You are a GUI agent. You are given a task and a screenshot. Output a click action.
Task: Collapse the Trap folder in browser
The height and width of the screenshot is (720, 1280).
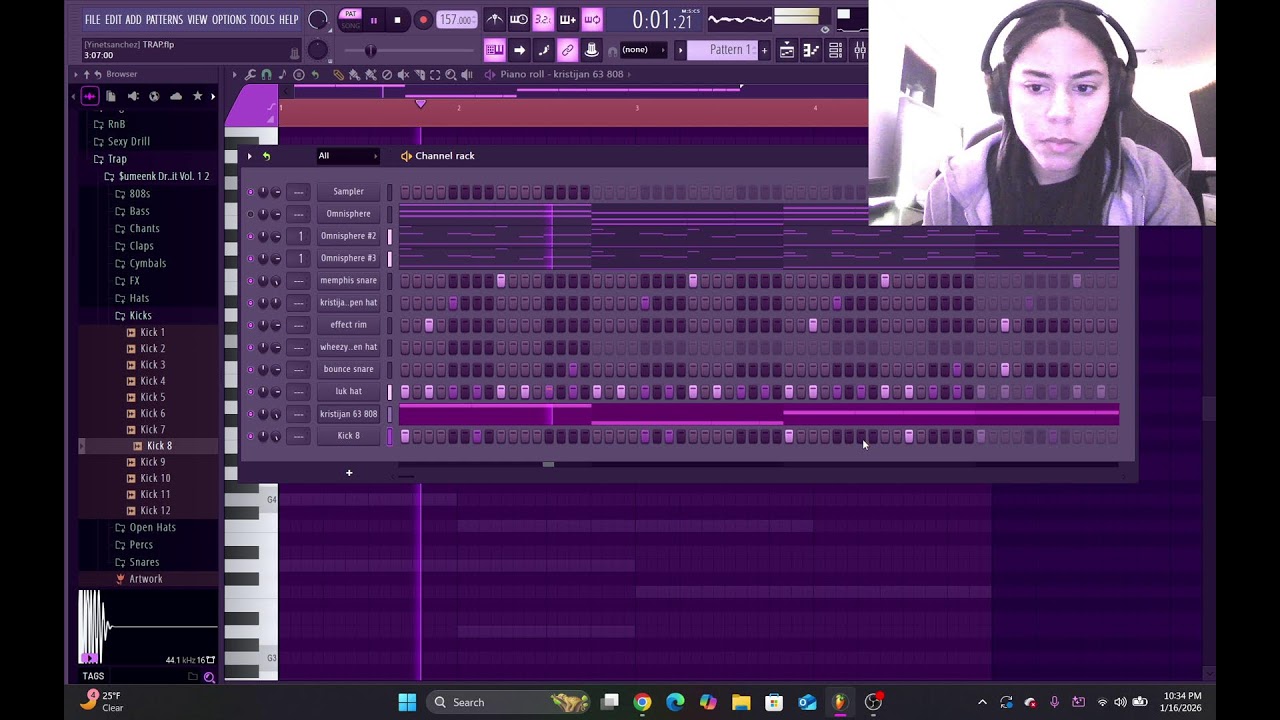(117, 159)
